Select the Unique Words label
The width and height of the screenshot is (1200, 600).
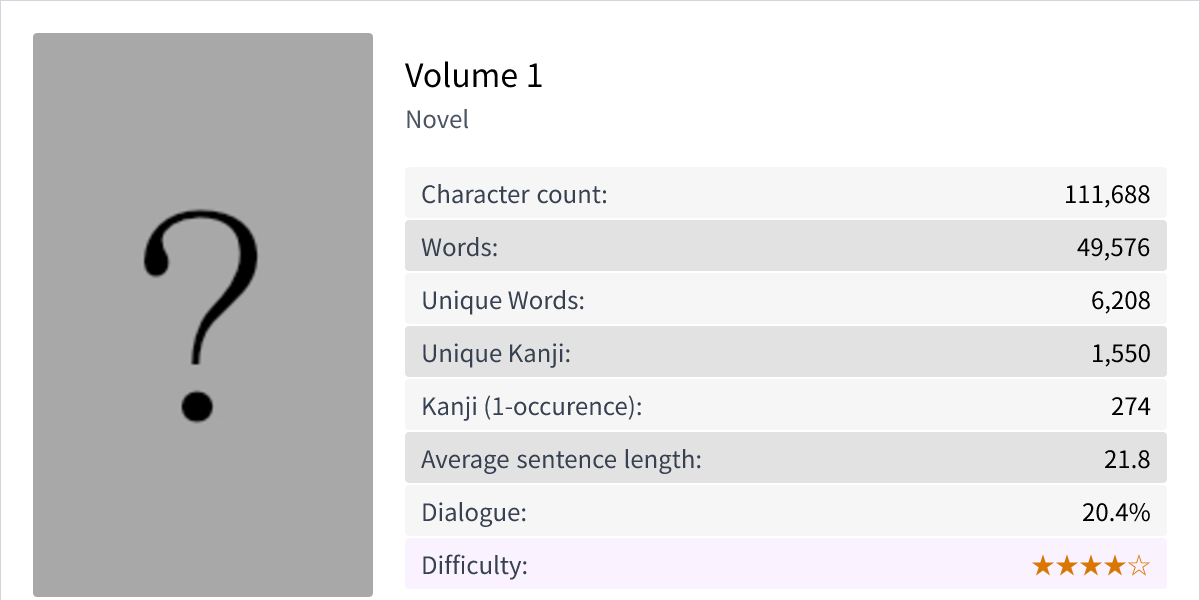(x=502, y=300)
